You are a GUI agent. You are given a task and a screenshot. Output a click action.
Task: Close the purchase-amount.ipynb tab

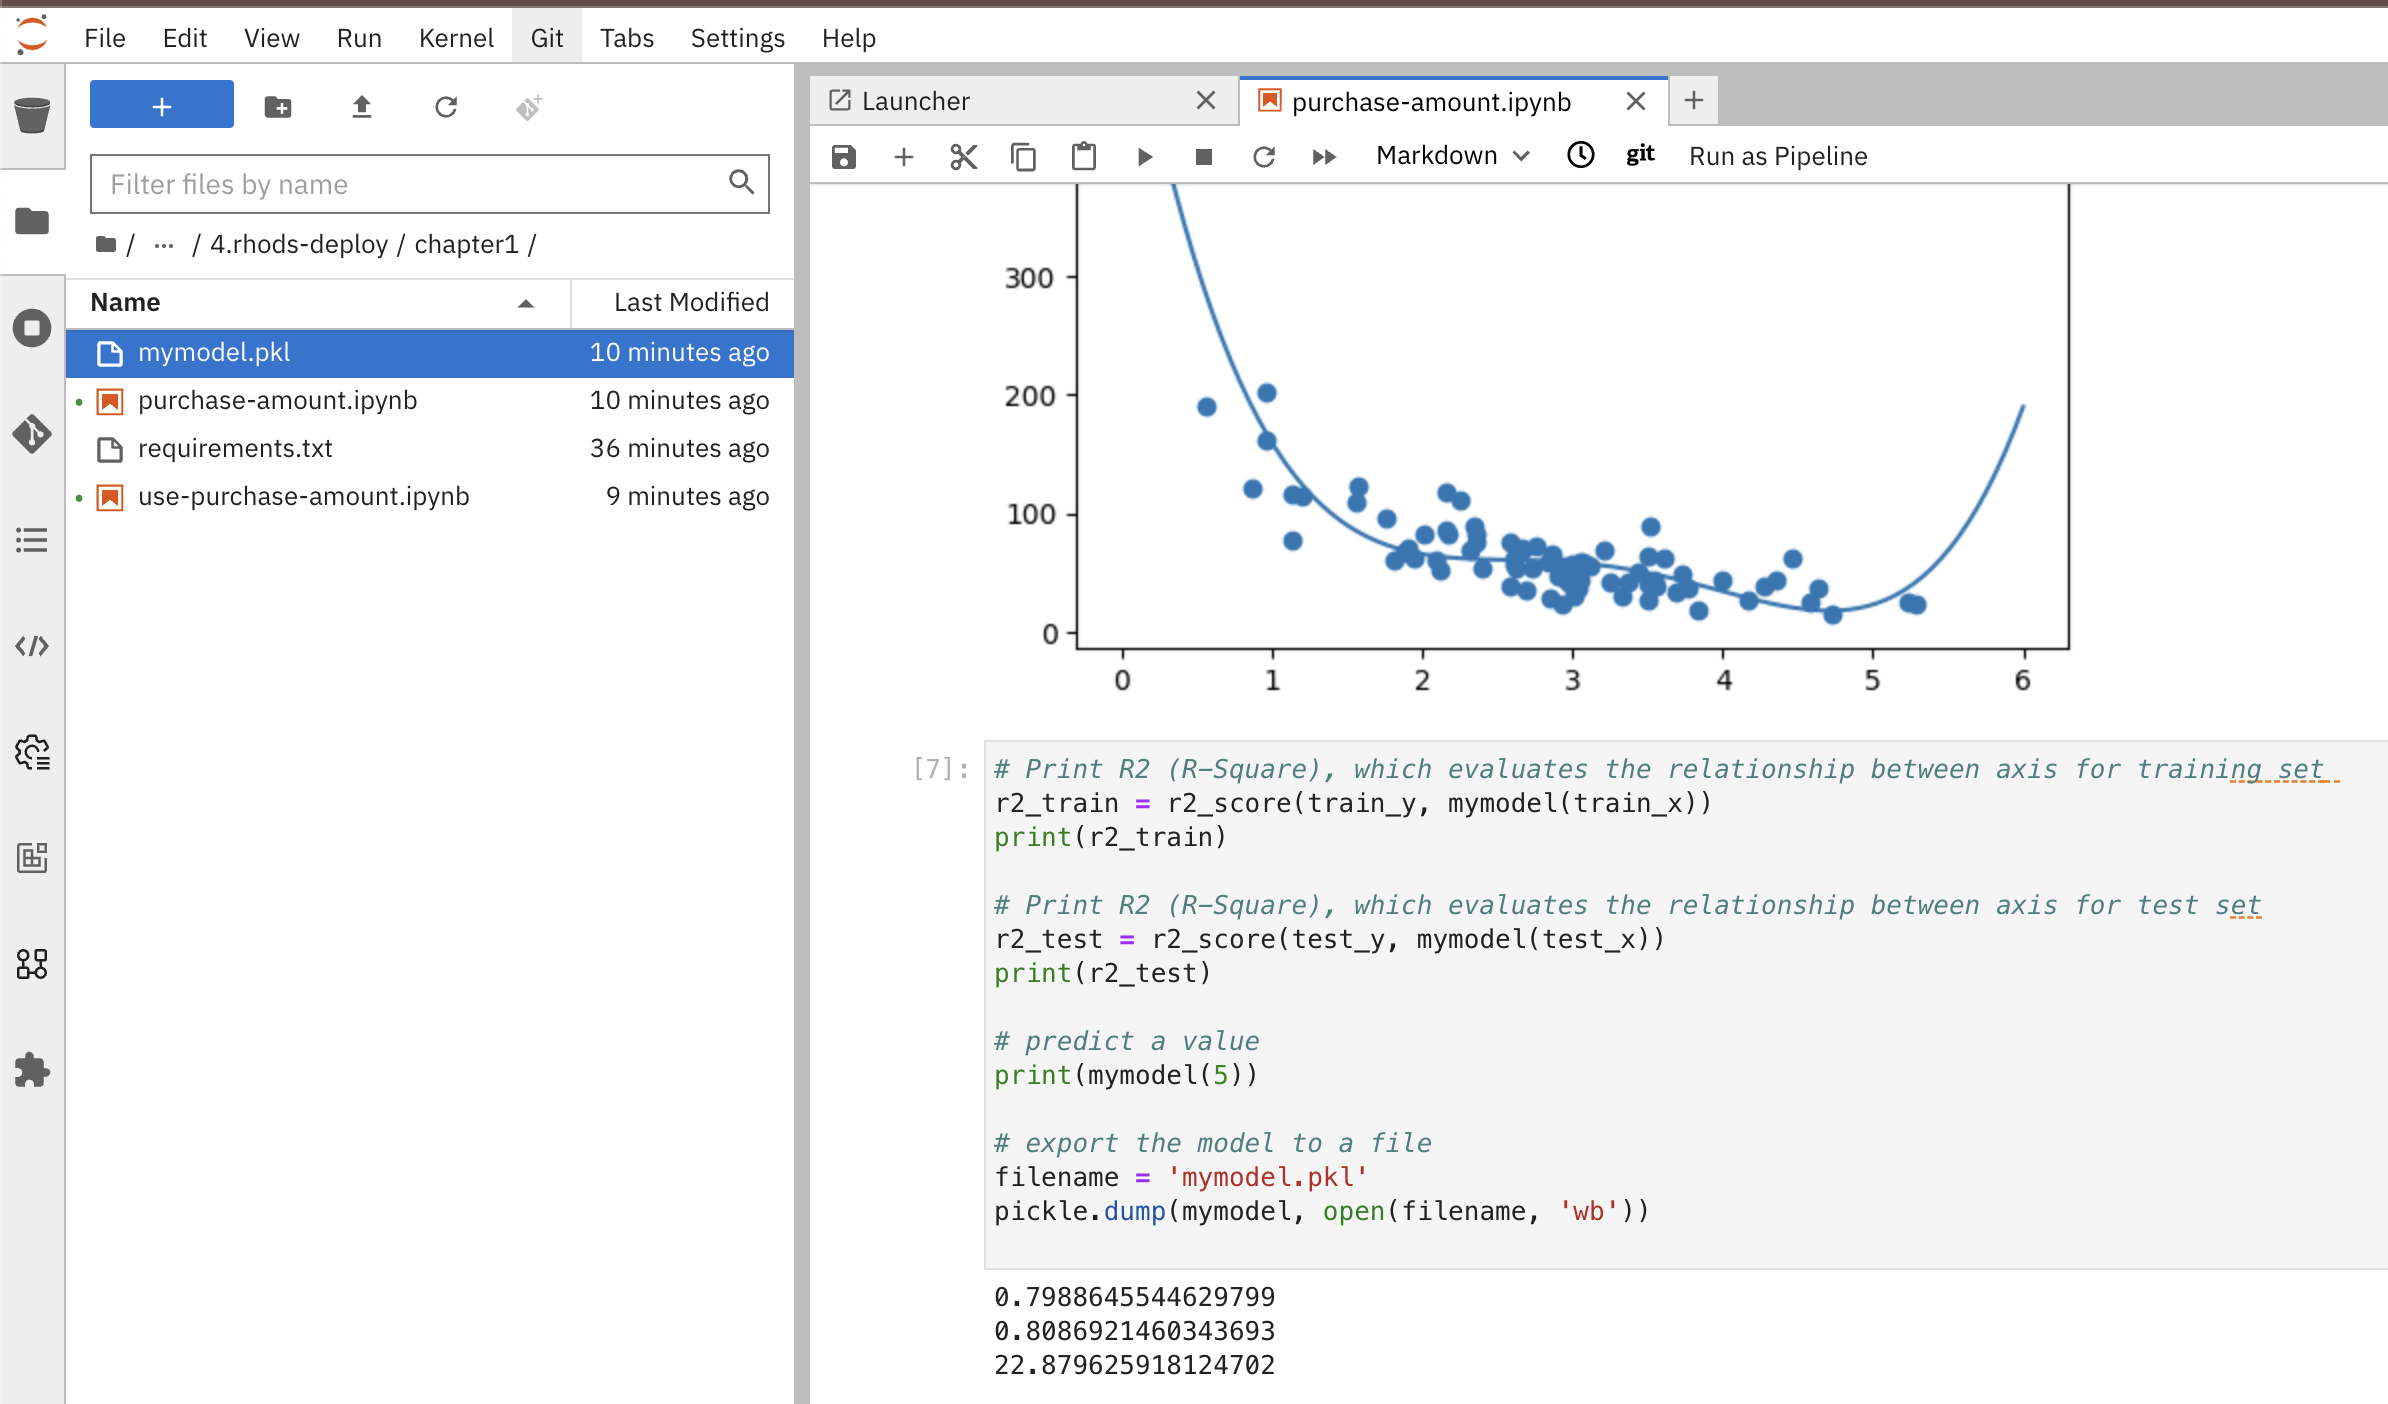(x=1636, y=101)
